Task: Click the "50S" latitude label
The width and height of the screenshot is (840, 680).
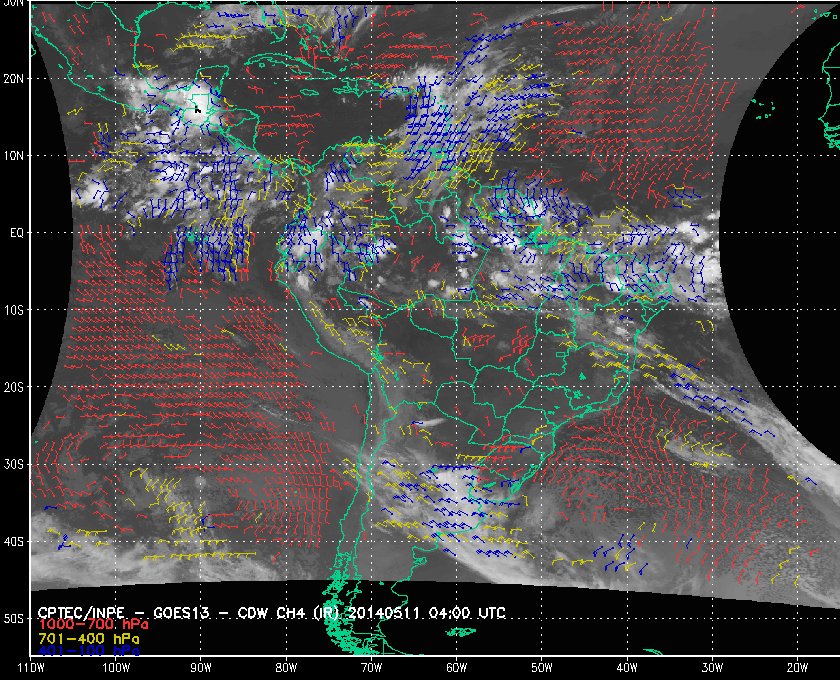Action: pos(14,619)
